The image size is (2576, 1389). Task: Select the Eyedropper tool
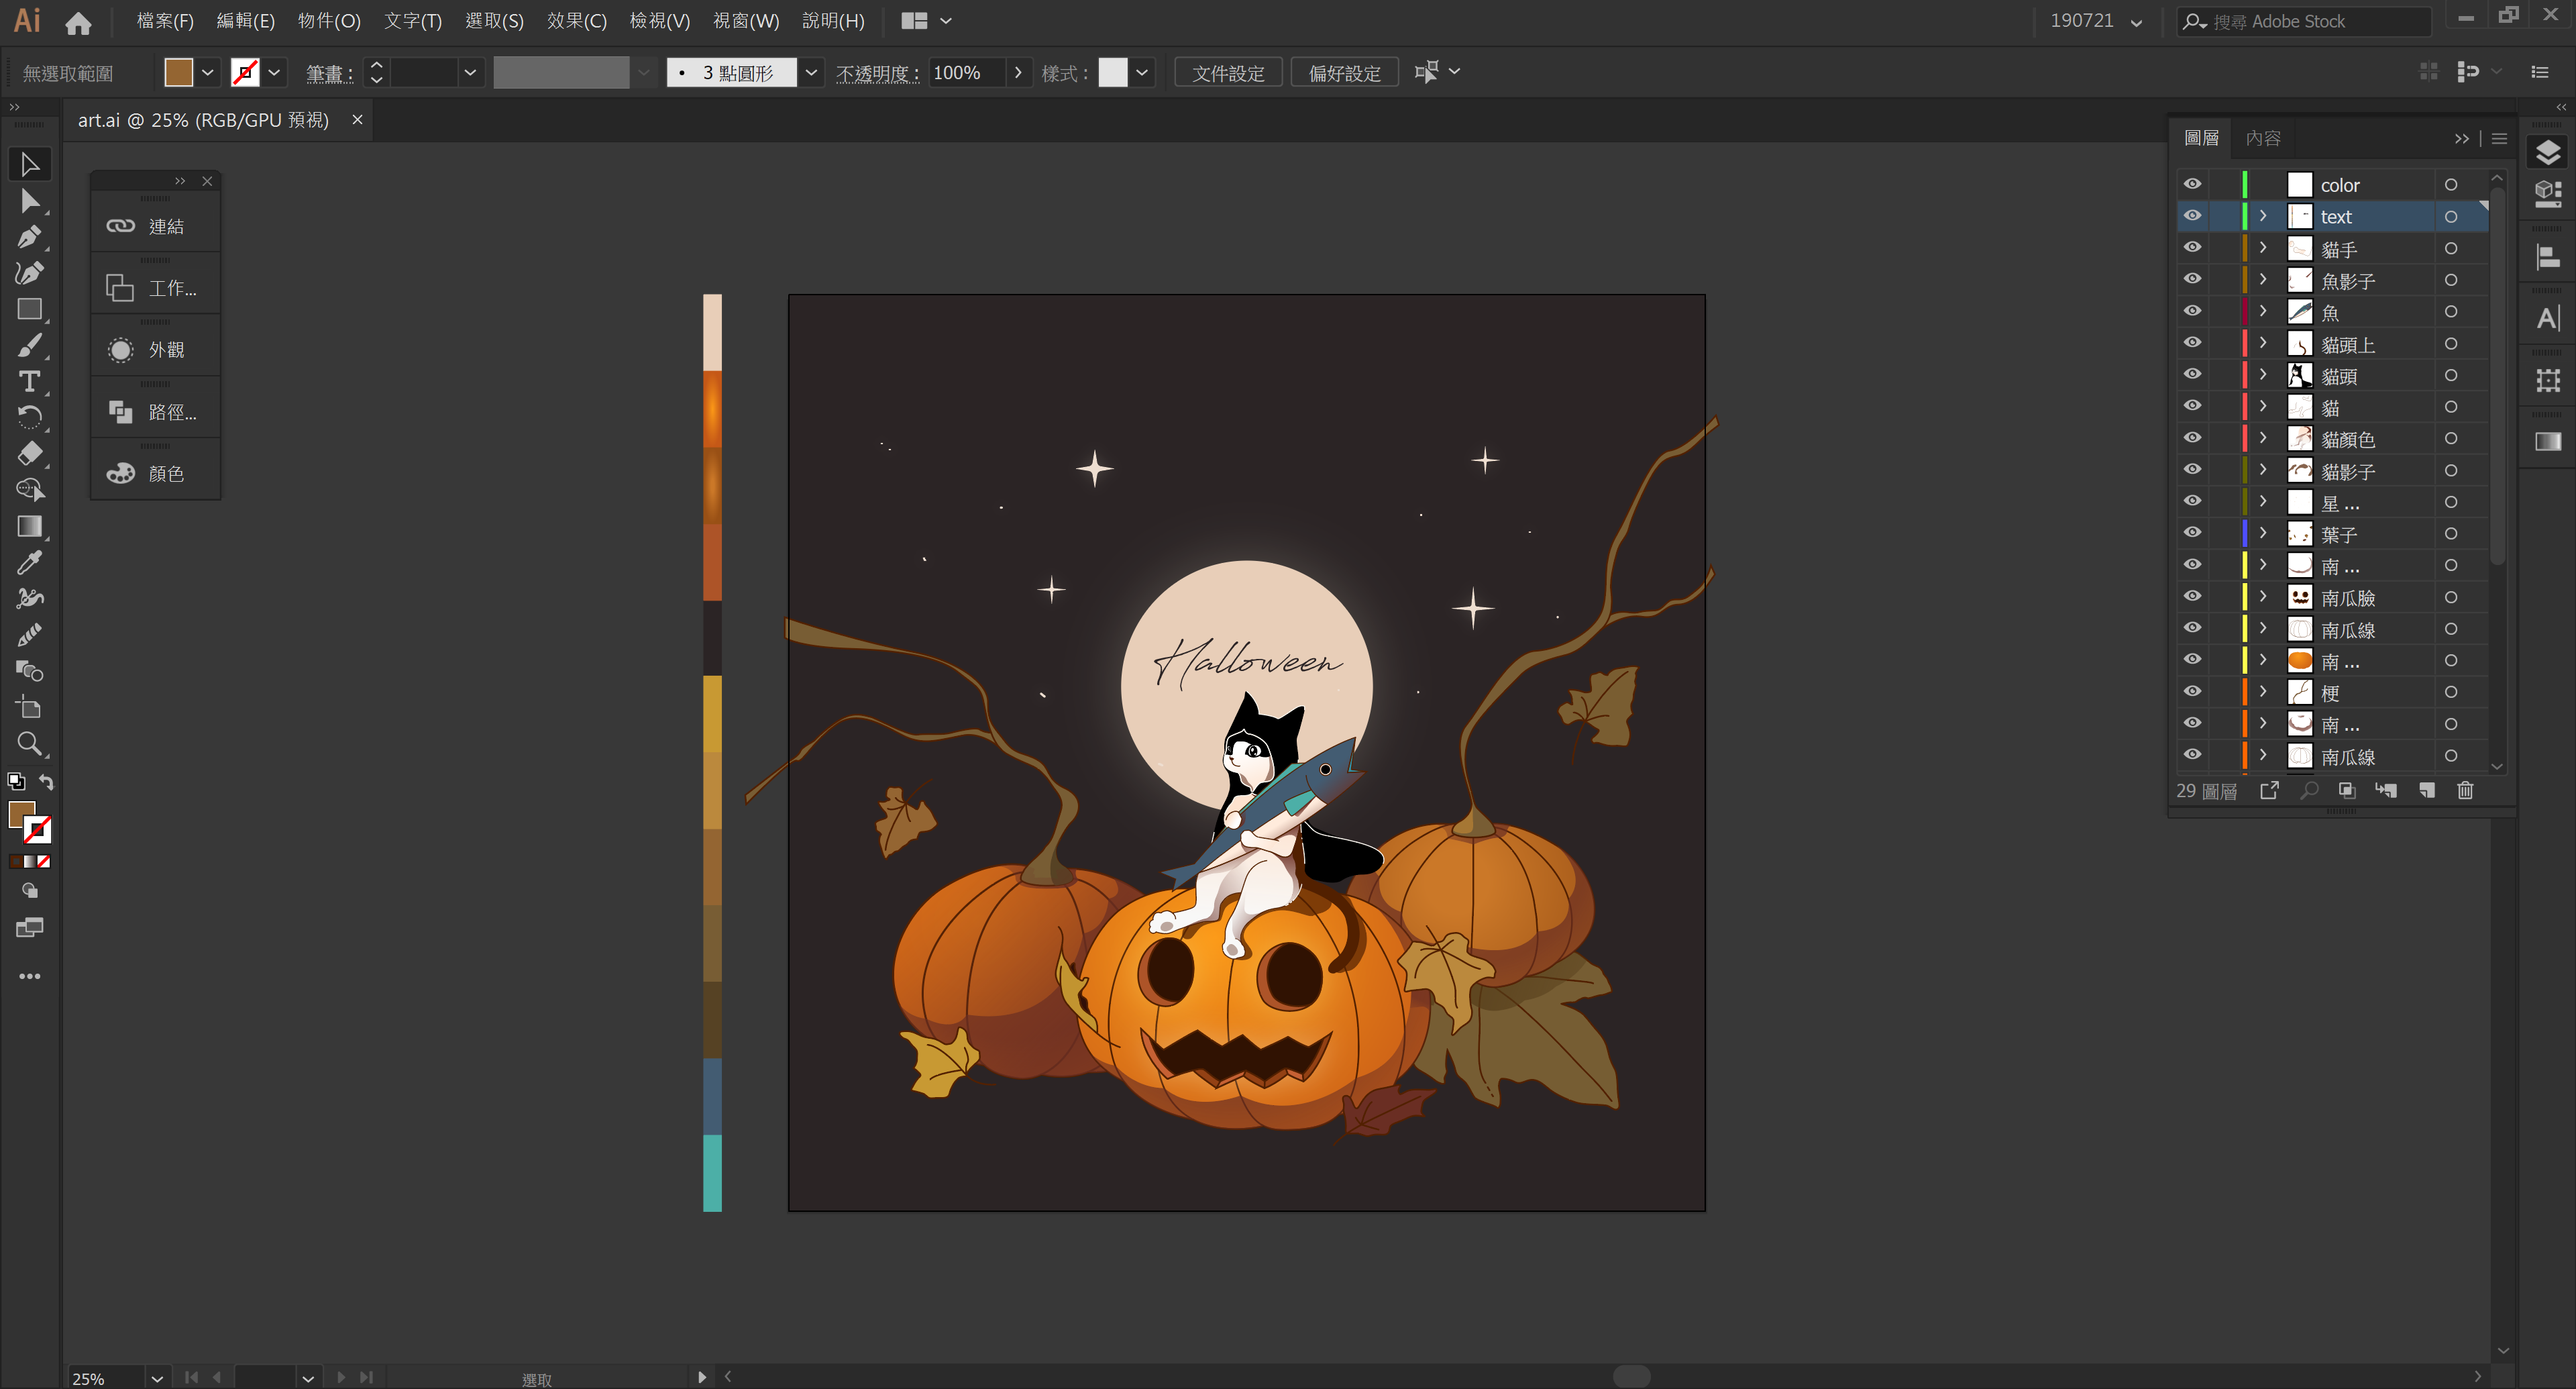[29, 562]
